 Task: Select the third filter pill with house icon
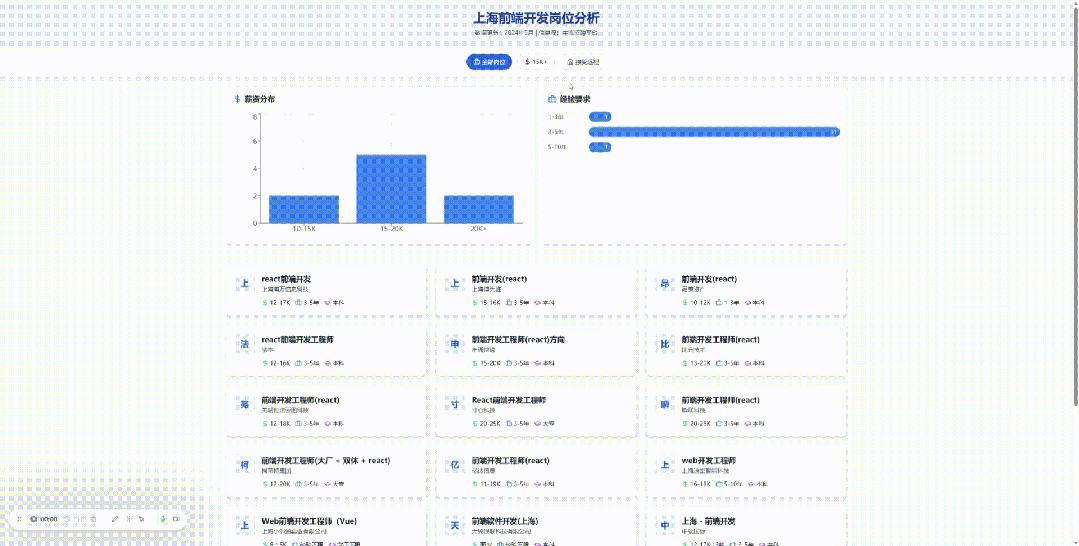[583, 62]
